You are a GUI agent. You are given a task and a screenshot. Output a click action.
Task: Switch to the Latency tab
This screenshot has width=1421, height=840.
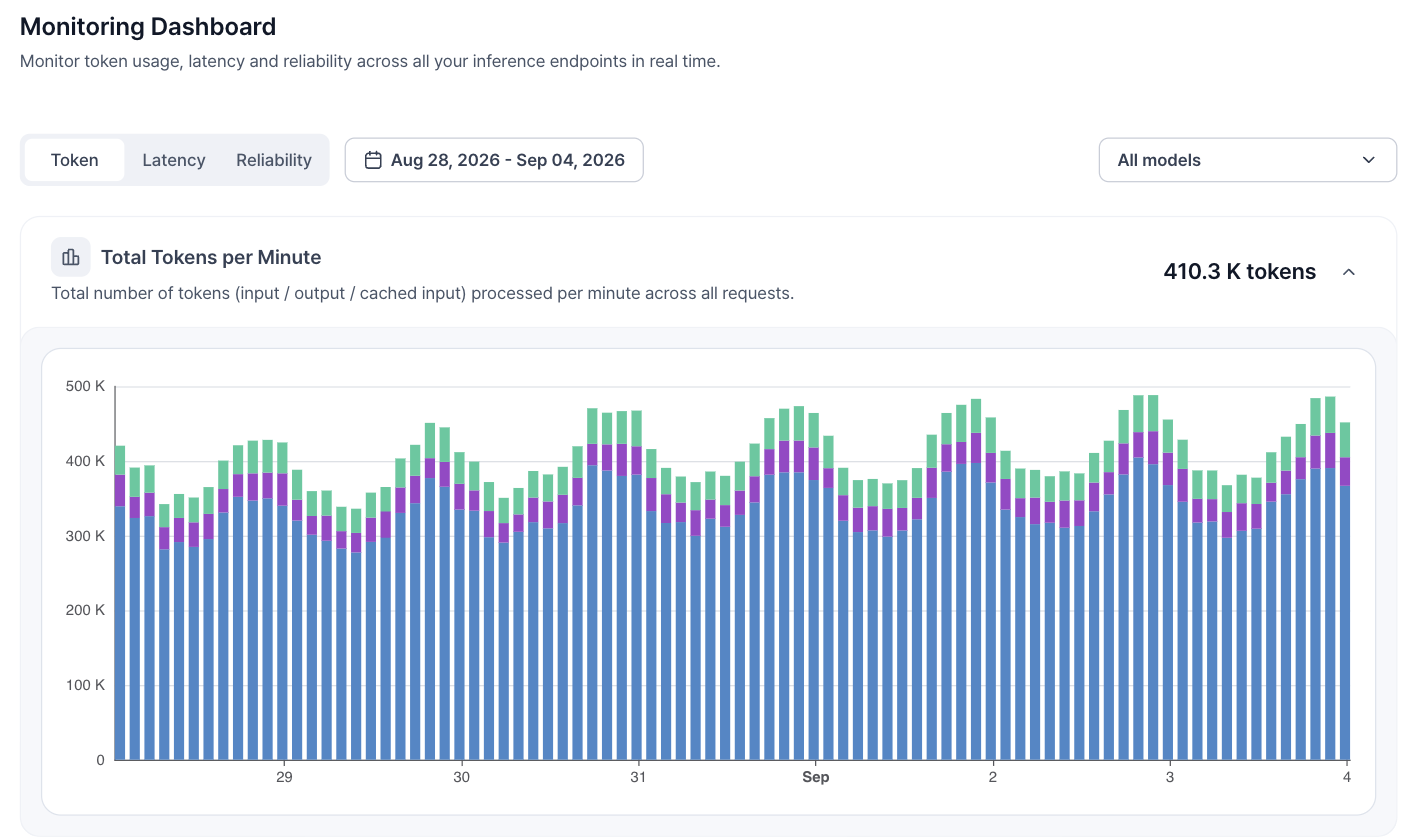point(174,160)
